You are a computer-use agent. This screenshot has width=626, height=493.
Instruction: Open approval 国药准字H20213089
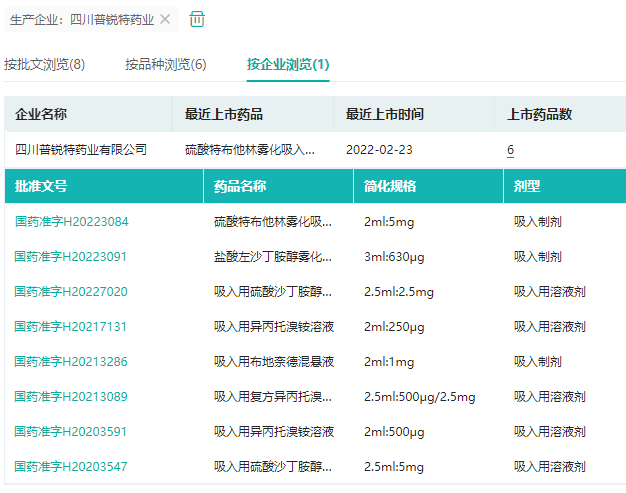click(71, 397)
